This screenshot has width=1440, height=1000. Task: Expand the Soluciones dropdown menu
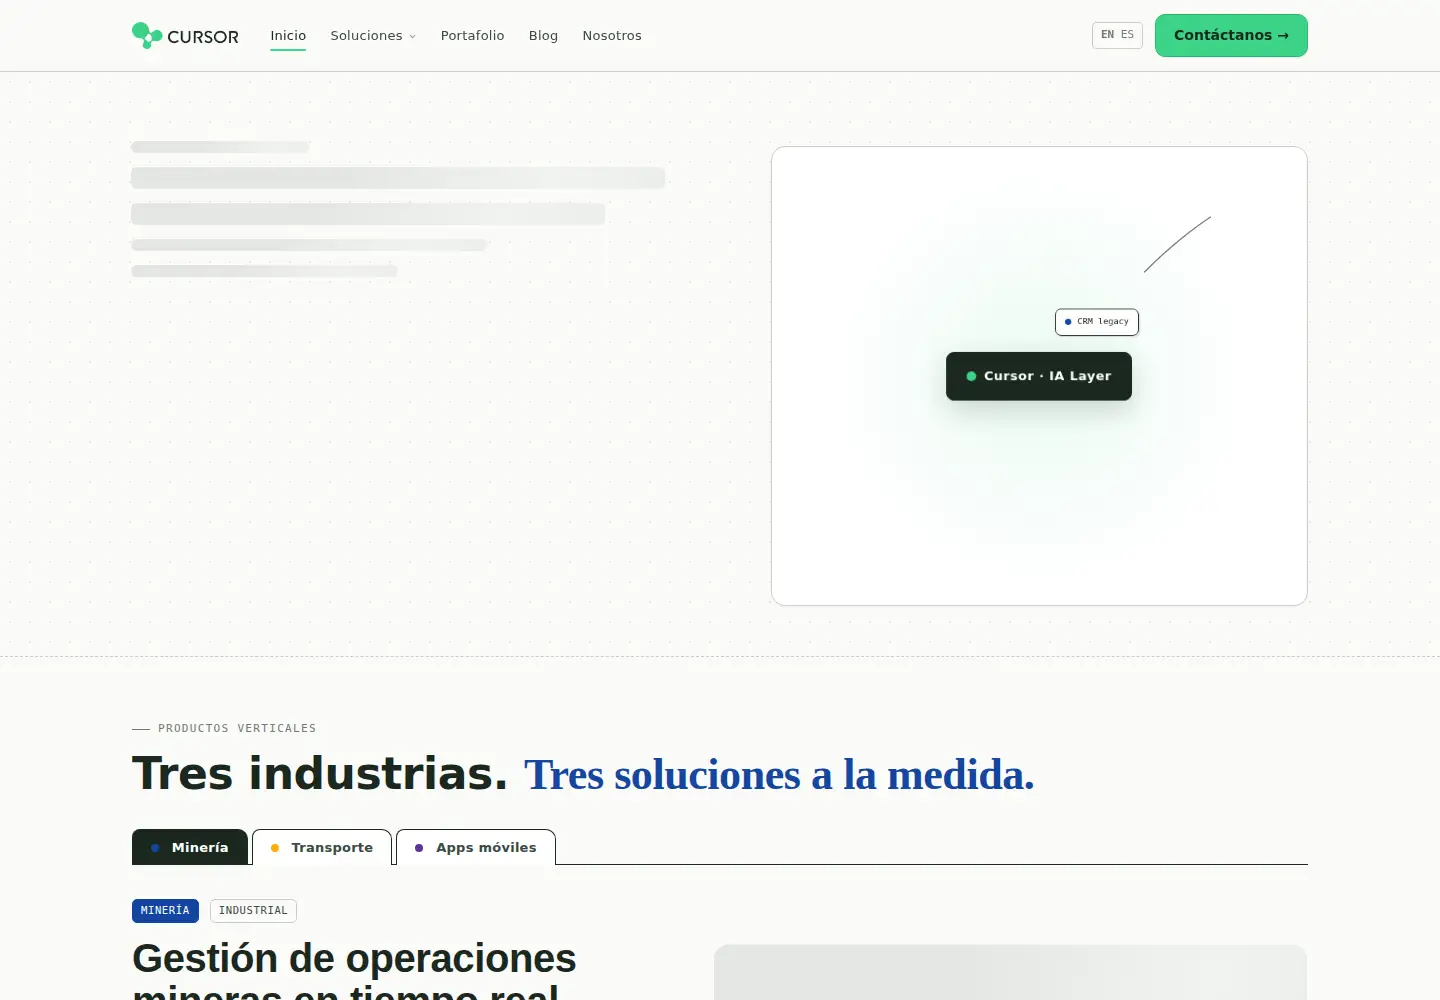(373, 36)
